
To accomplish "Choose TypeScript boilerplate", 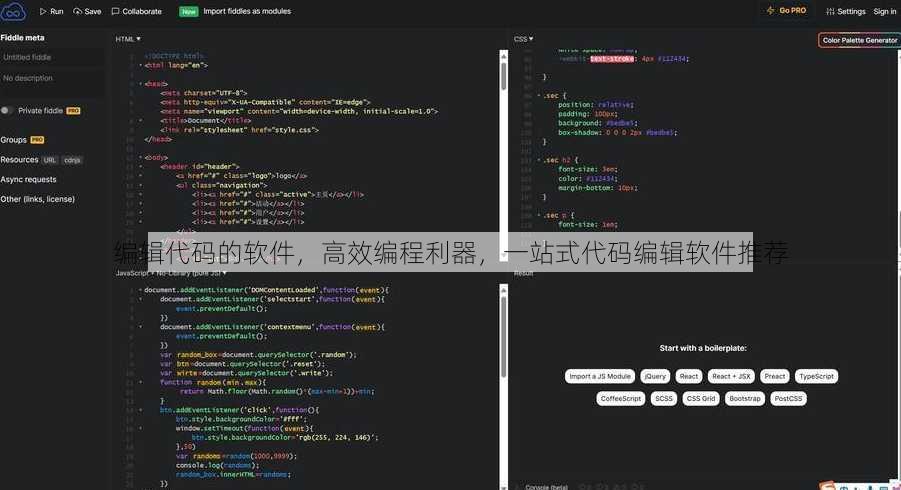I will (817, 376).
